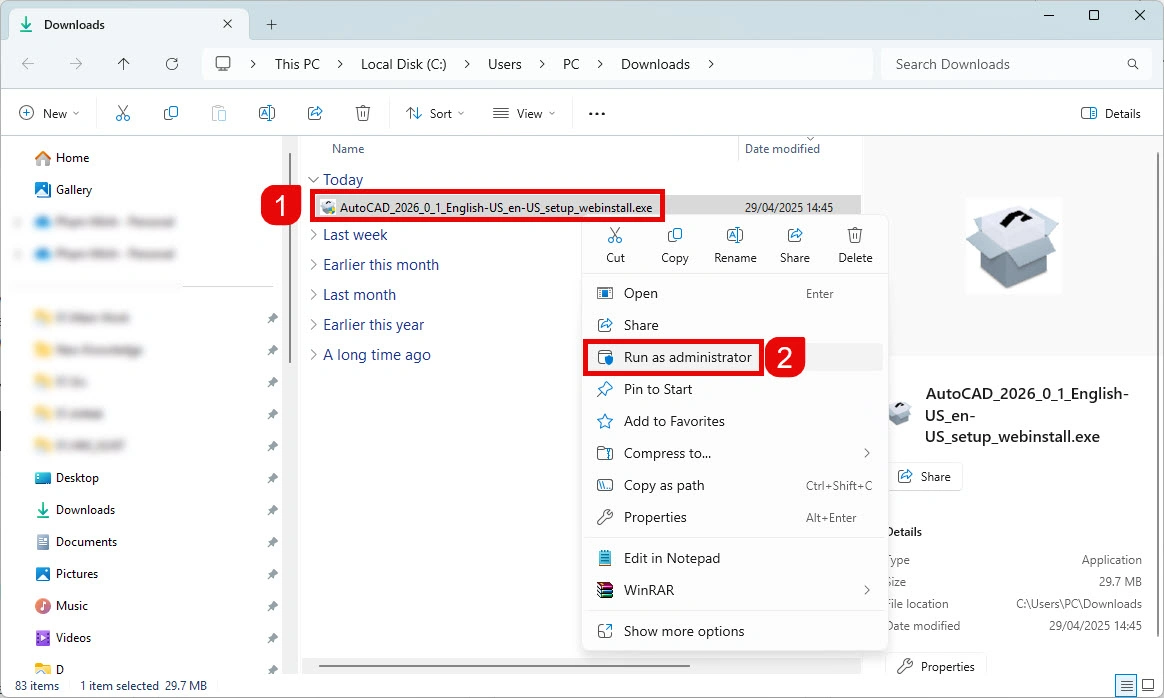Select Show more options
This screenshot has height=698, width=1164.
(x=735, y=631)
